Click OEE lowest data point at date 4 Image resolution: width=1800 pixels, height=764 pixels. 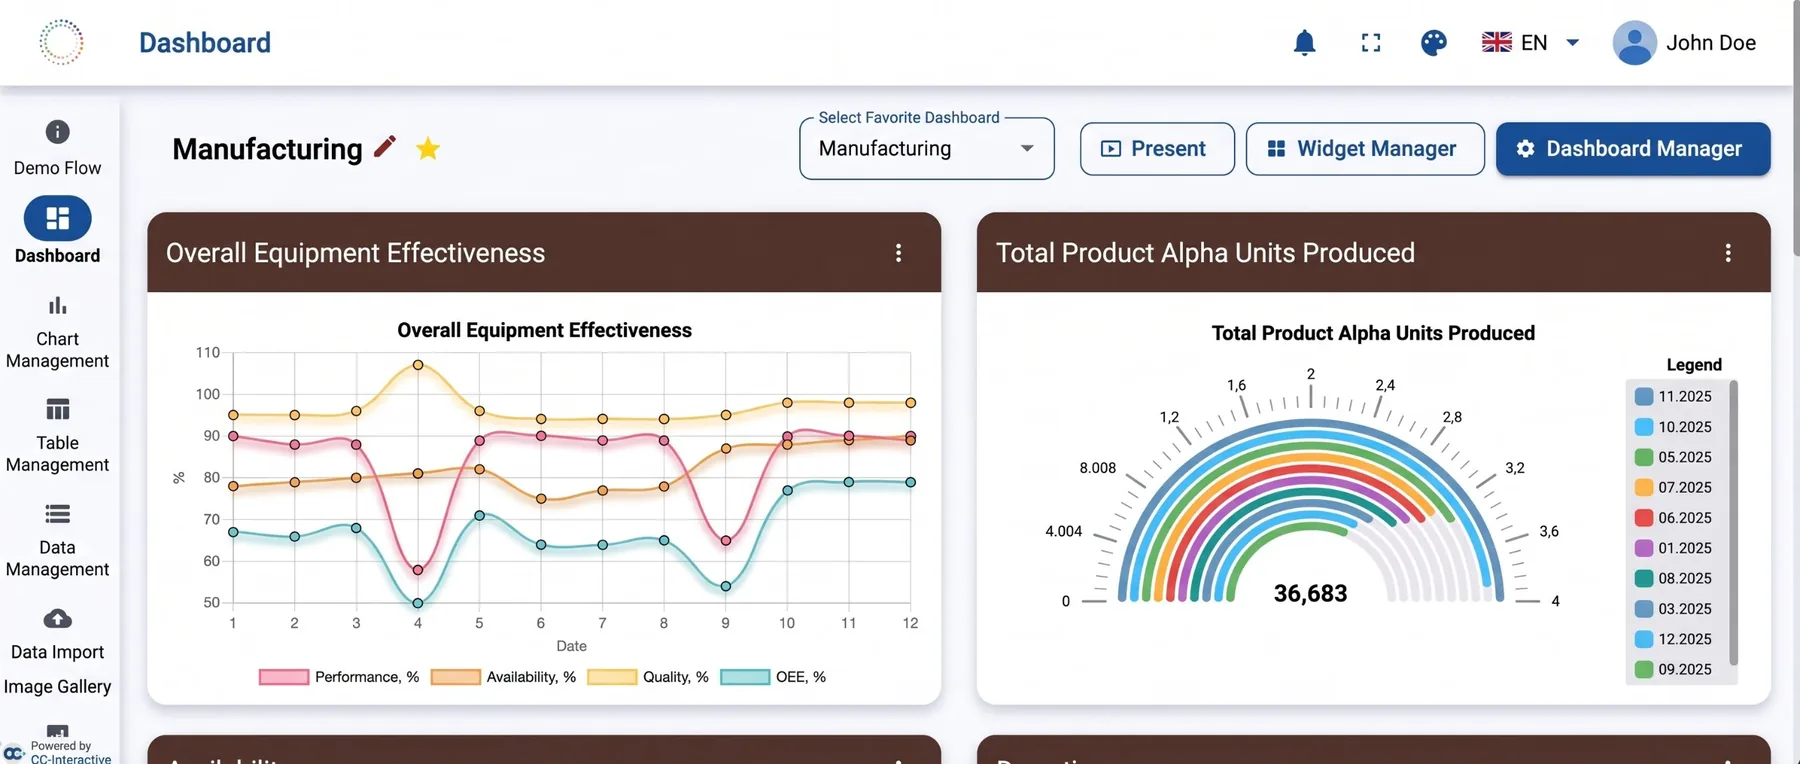point(418,603)
